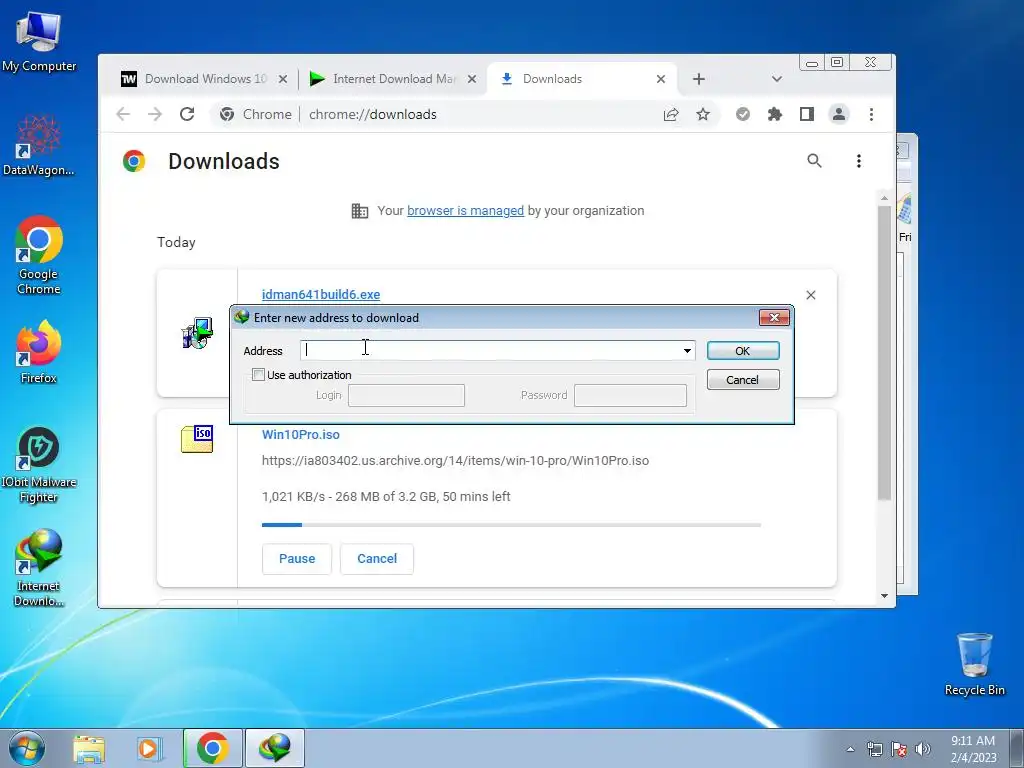Screen dimensions: 1024x768
Task: Open Downloads page more actions menu
Action: click(859, 161)
